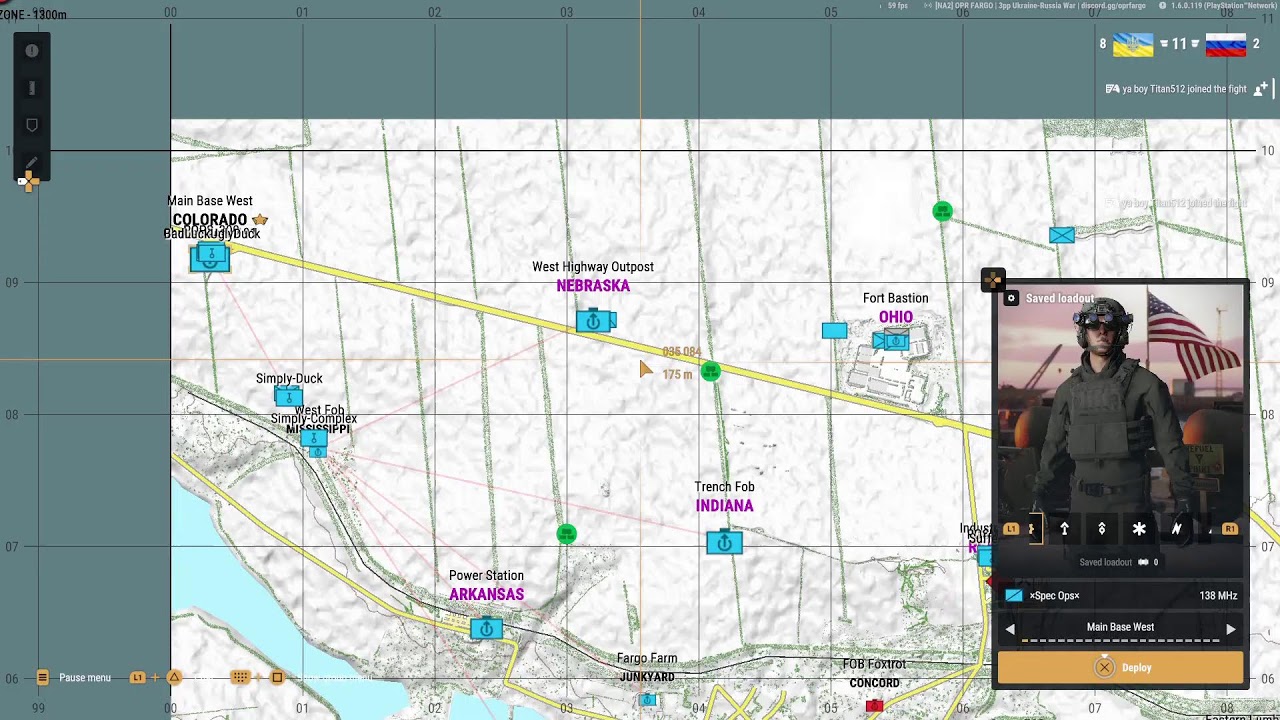
Task: Click the square button hint at bottom
Action: (277, 677)
